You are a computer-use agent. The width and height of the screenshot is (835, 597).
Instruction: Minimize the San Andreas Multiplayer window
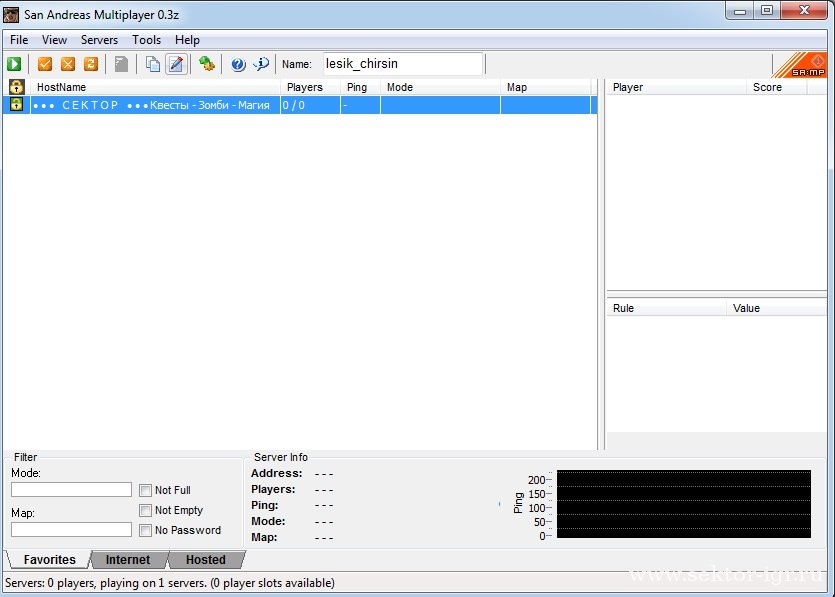click(x=740, y=11)
